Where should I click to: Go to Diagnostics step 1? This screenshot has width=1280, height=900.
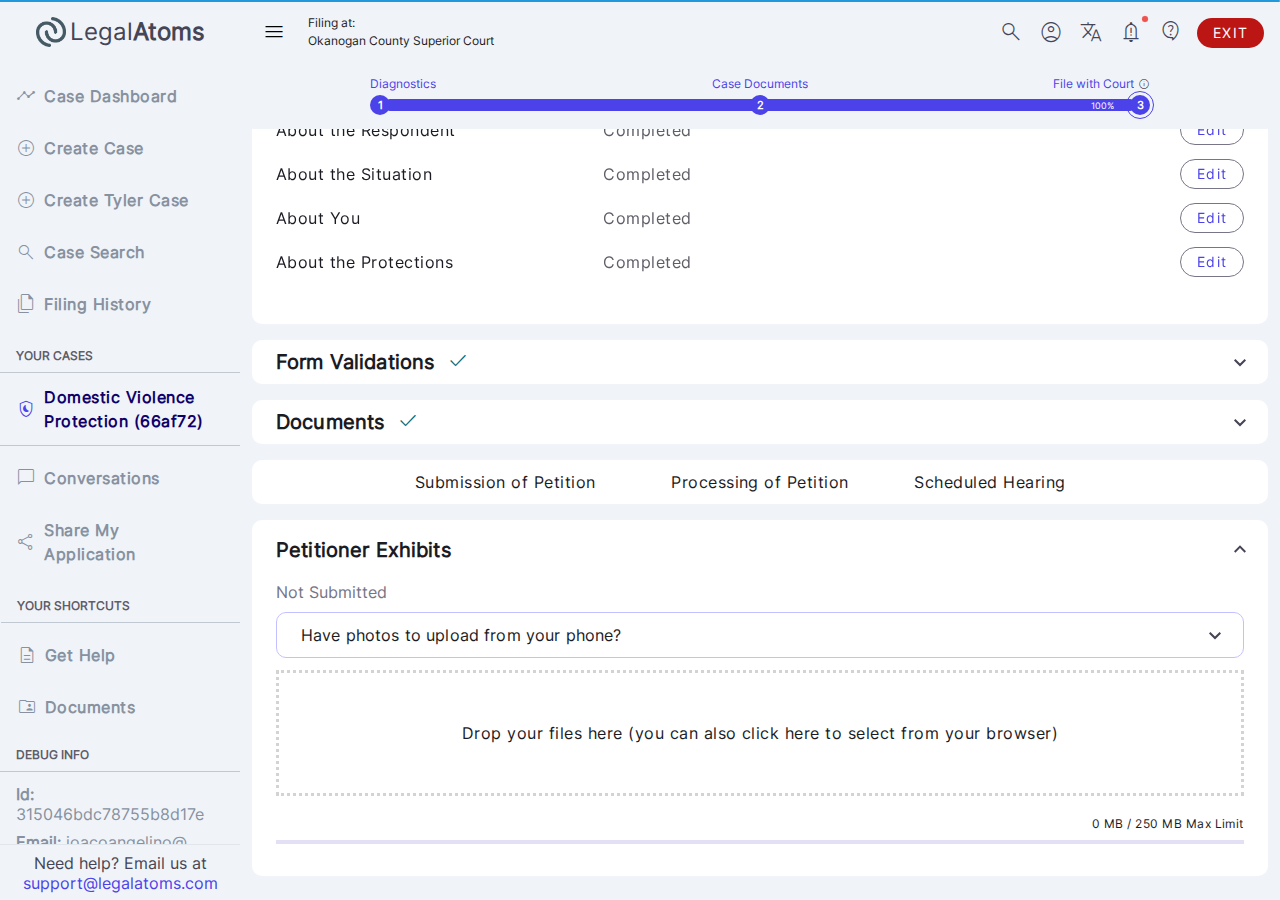tap(380, 105)
